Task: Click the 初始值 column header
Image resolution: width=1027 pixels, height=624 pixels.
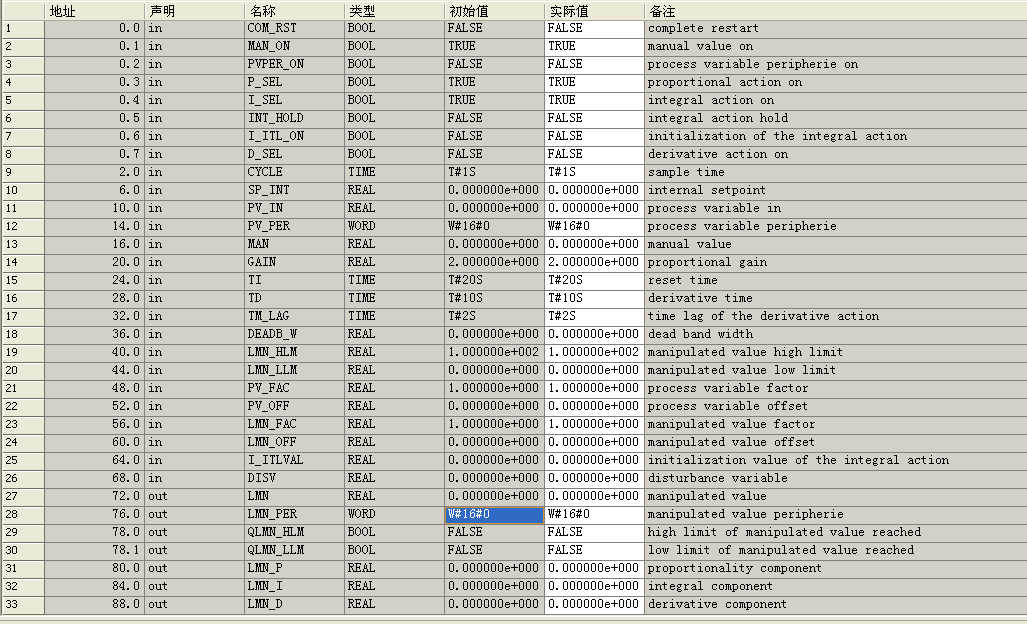Action: (x=494, y=10)
